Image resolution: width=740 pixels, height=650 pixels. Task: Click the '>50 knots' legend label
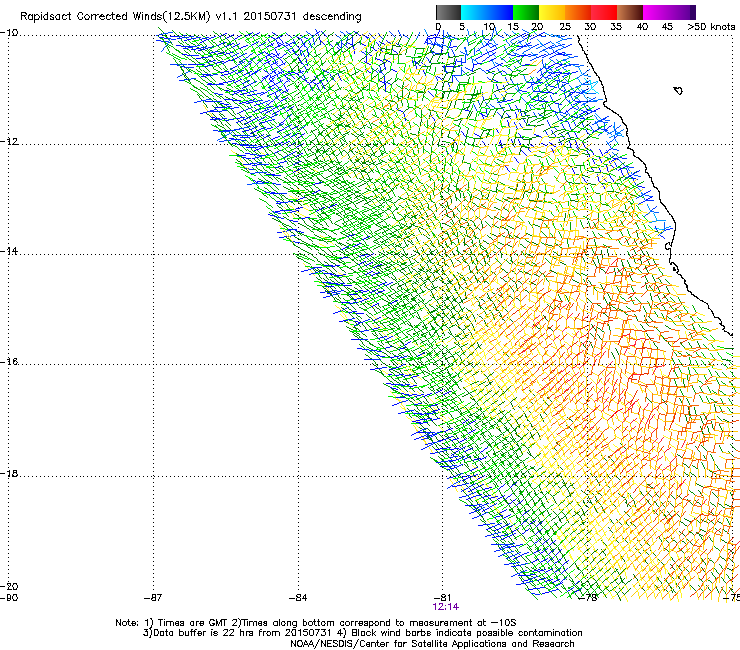(x=711, y=27)
